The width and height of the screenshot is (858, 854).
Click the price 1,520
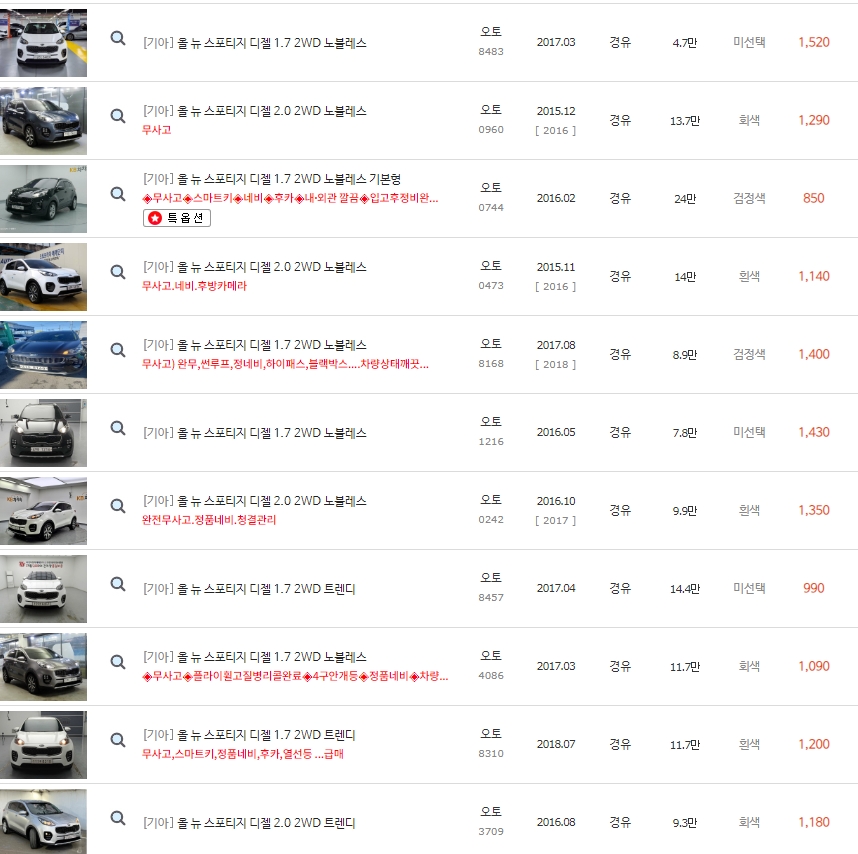pyautogui.click(x=814, y=42)
